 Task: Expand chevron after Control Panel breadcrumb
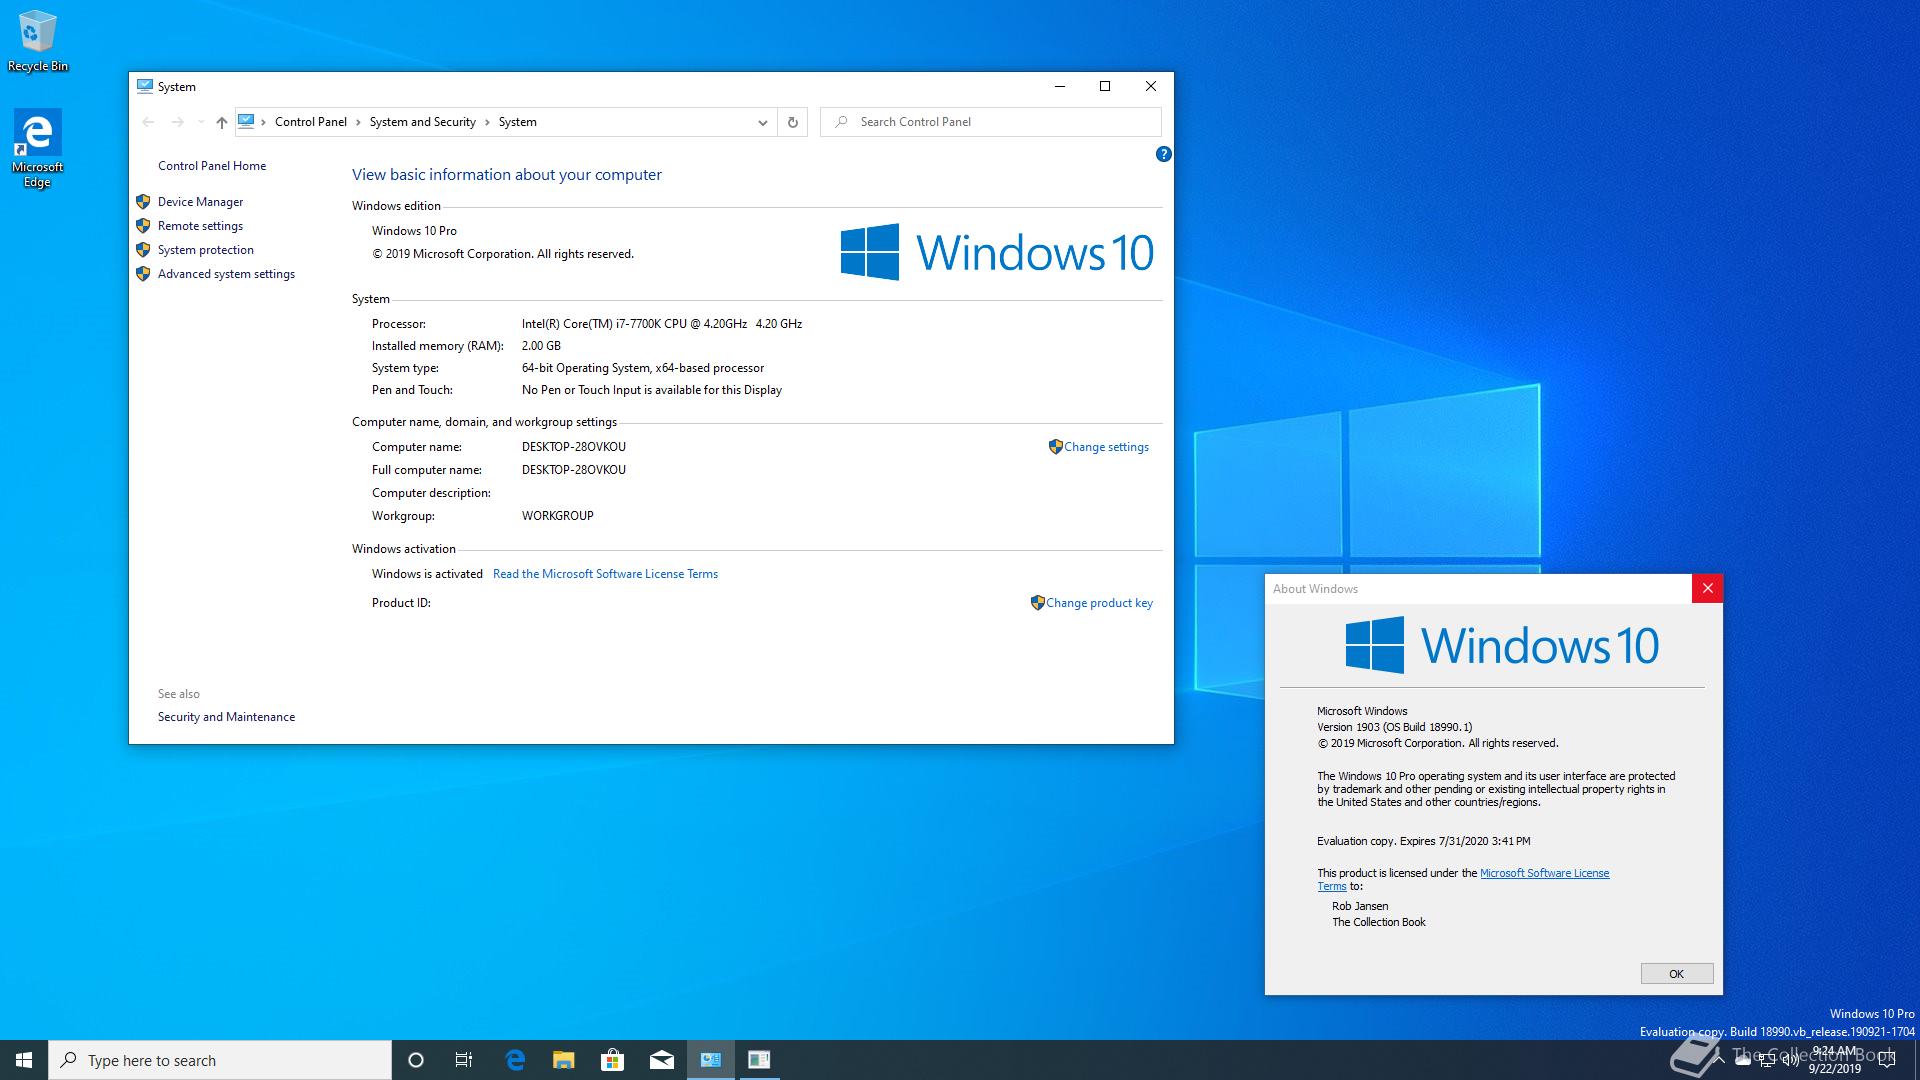click(x=358, y=122)
